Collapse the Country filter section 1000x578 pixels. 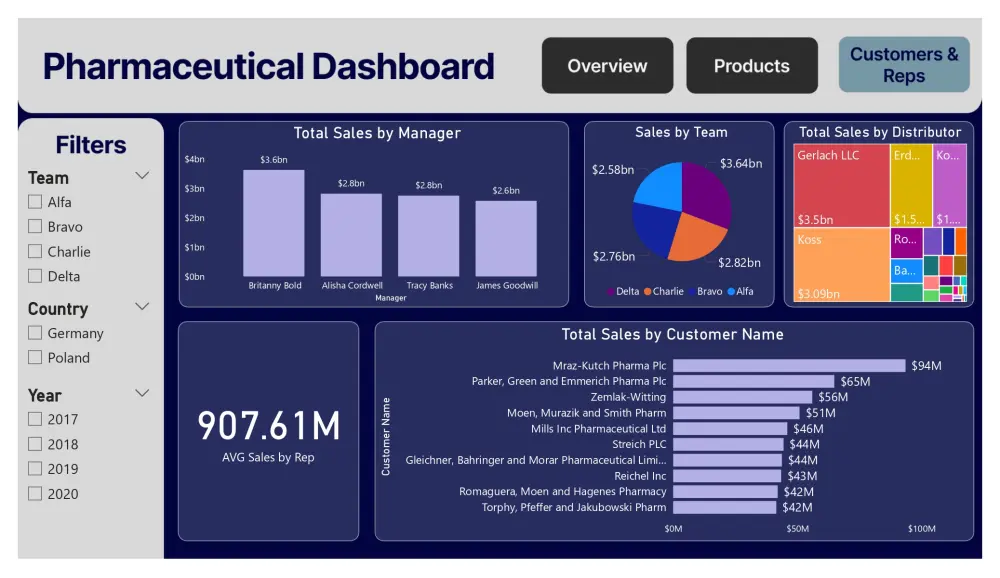tap(142, 306)
